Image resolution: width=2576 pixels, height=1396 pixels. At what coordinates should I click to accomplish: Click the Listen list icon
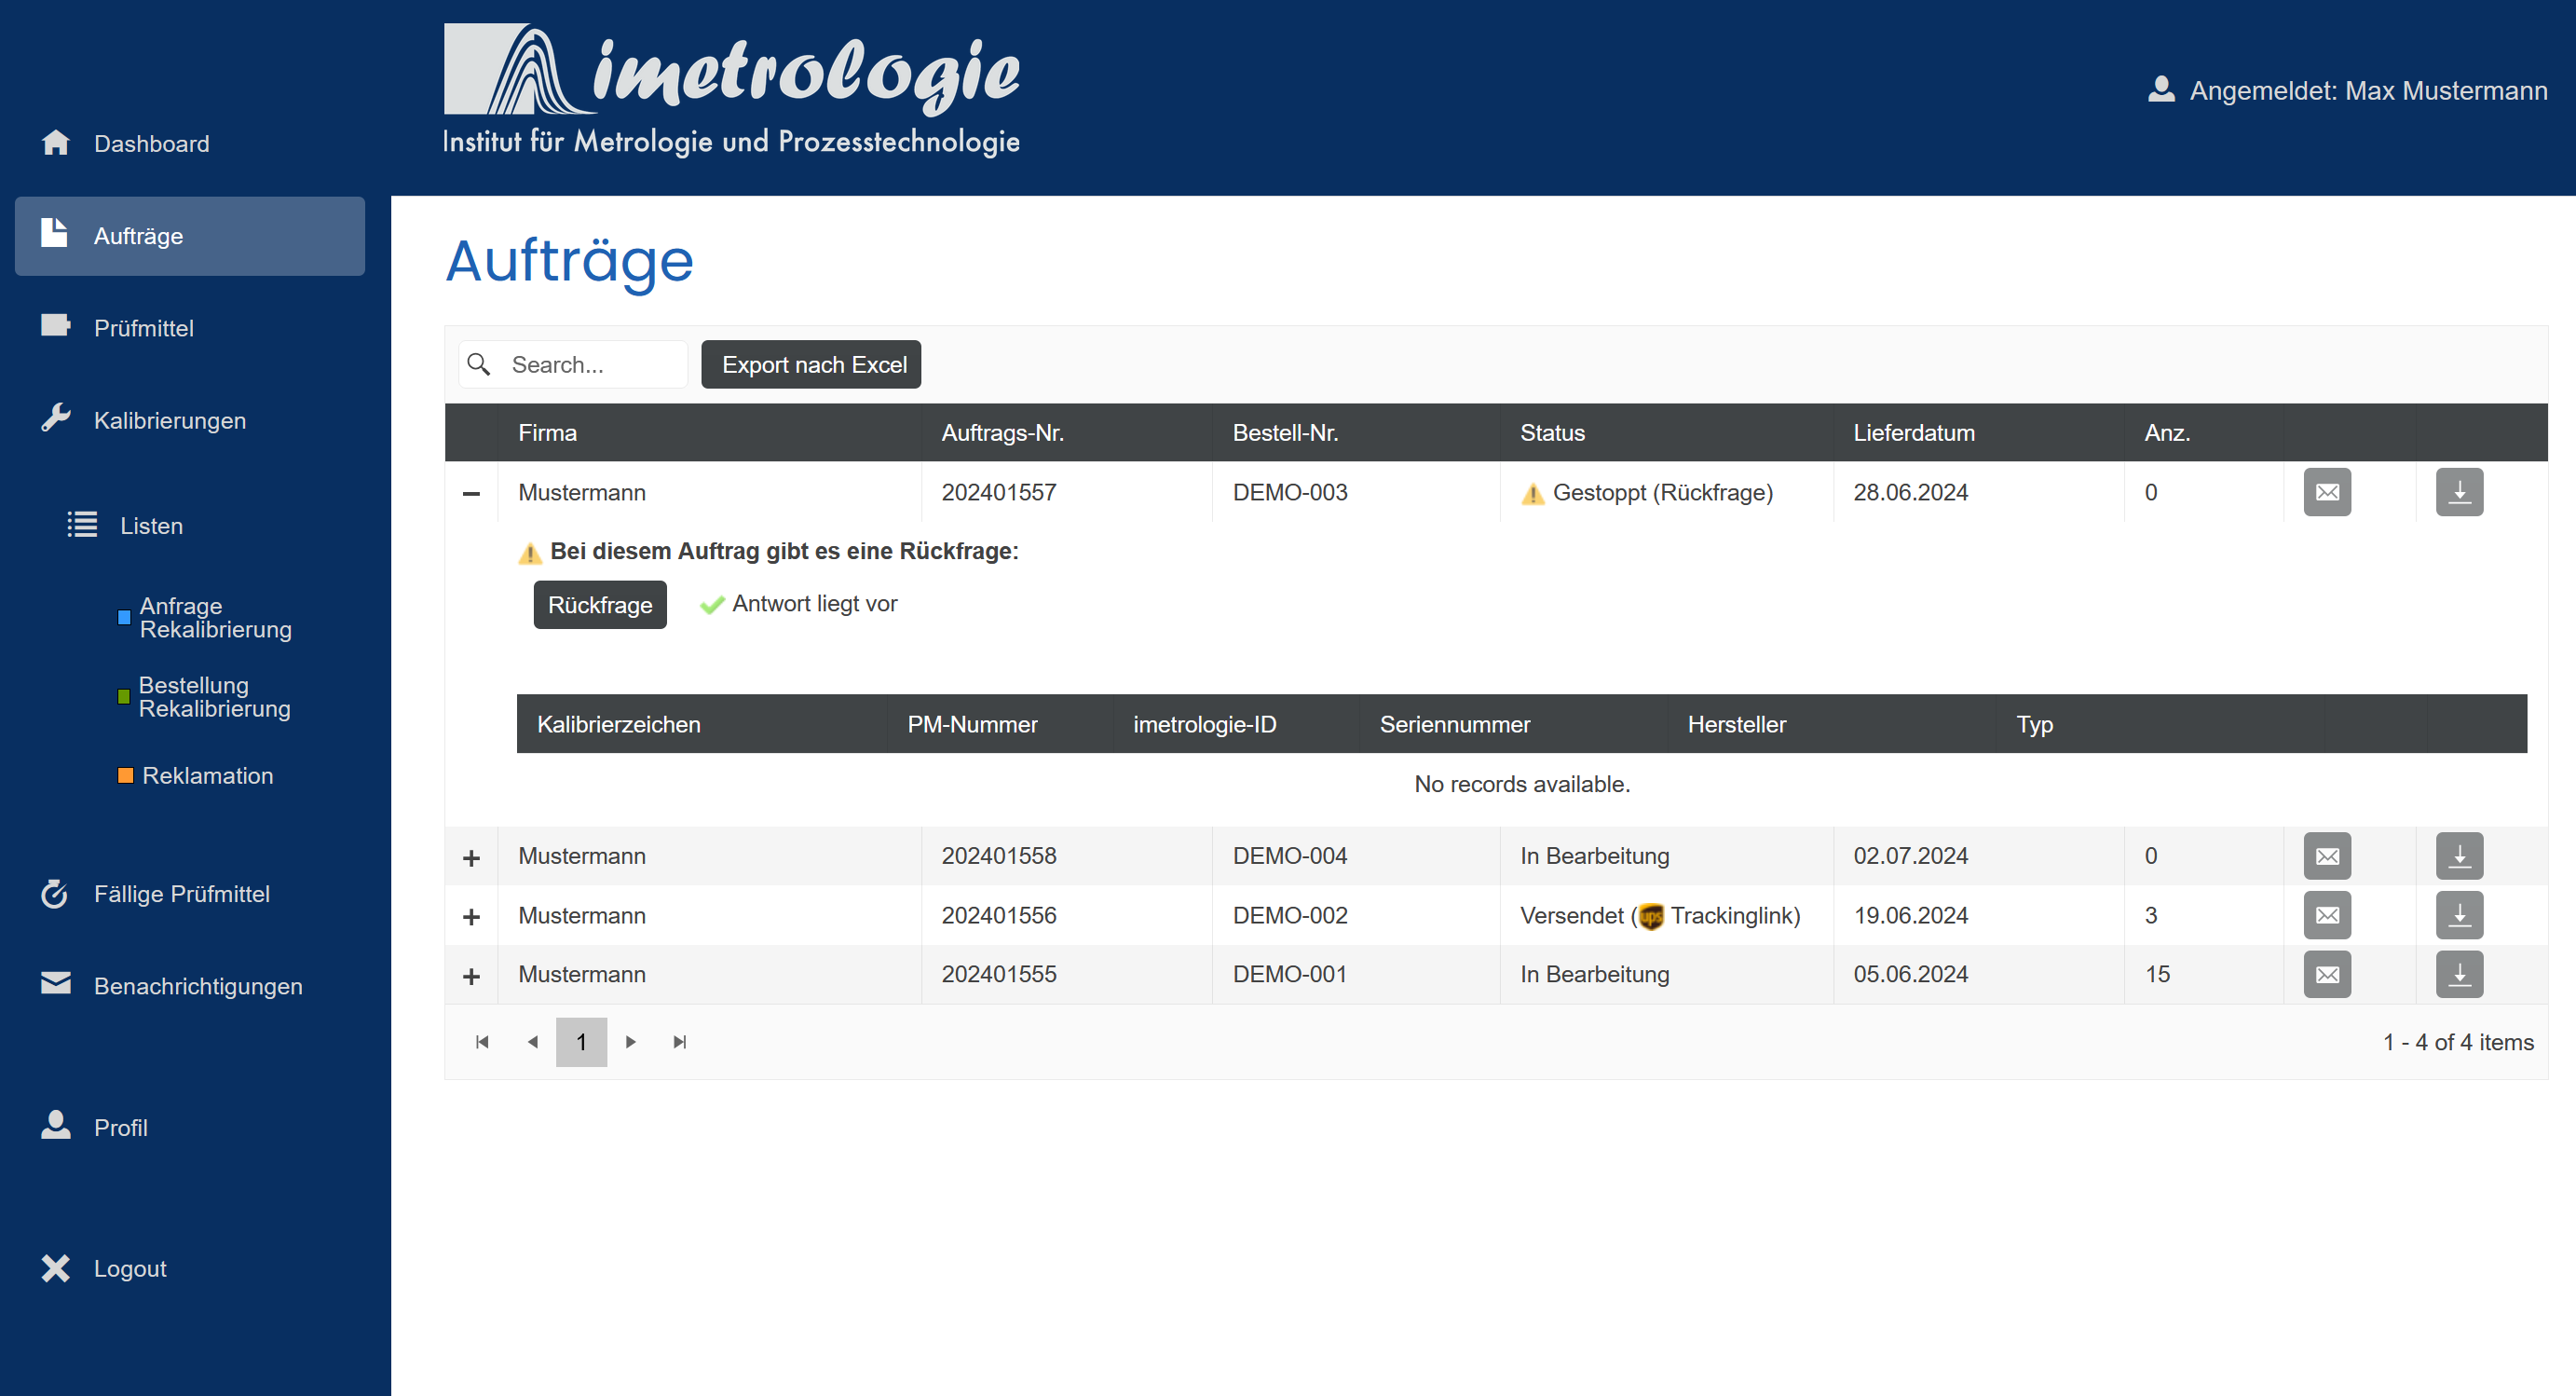82,525
